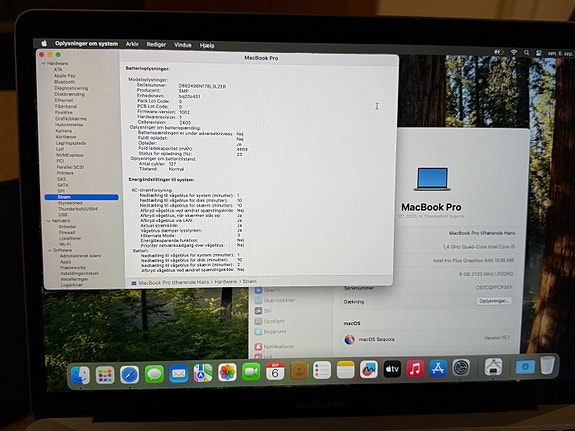The width and height of the screenshot is (575, 431).
Task: Open the Apple menu logo
Action: 44,43
